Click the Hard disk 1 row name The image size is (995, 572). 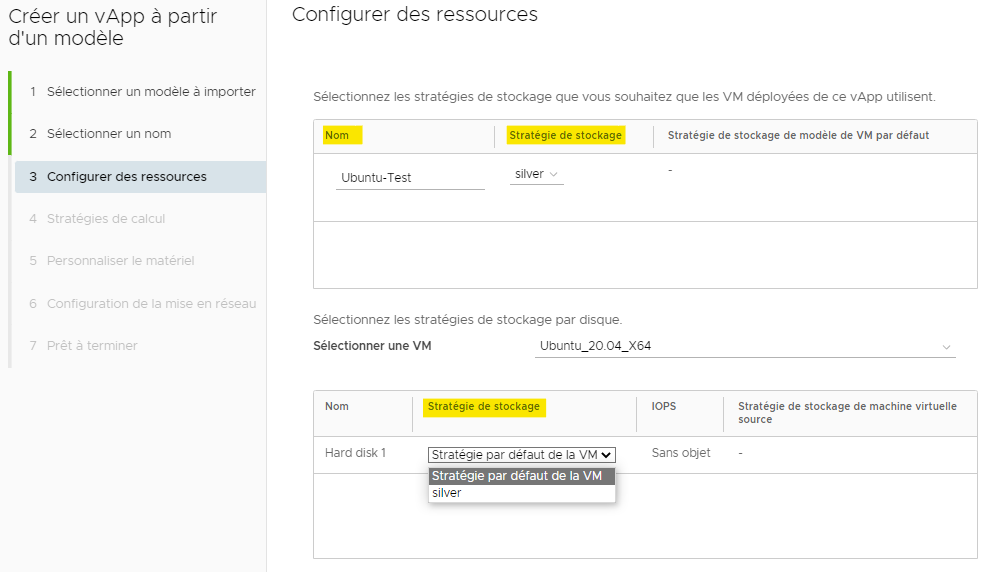point(355,453)
